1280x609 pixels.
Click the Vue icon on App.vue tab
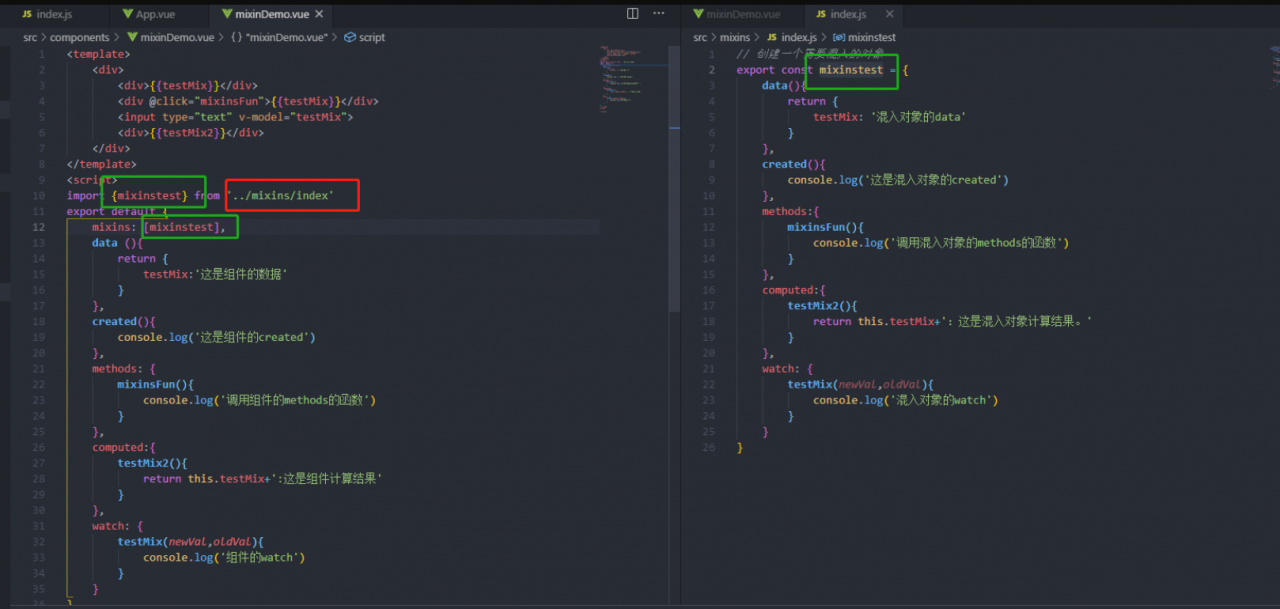tap(126, 15)
